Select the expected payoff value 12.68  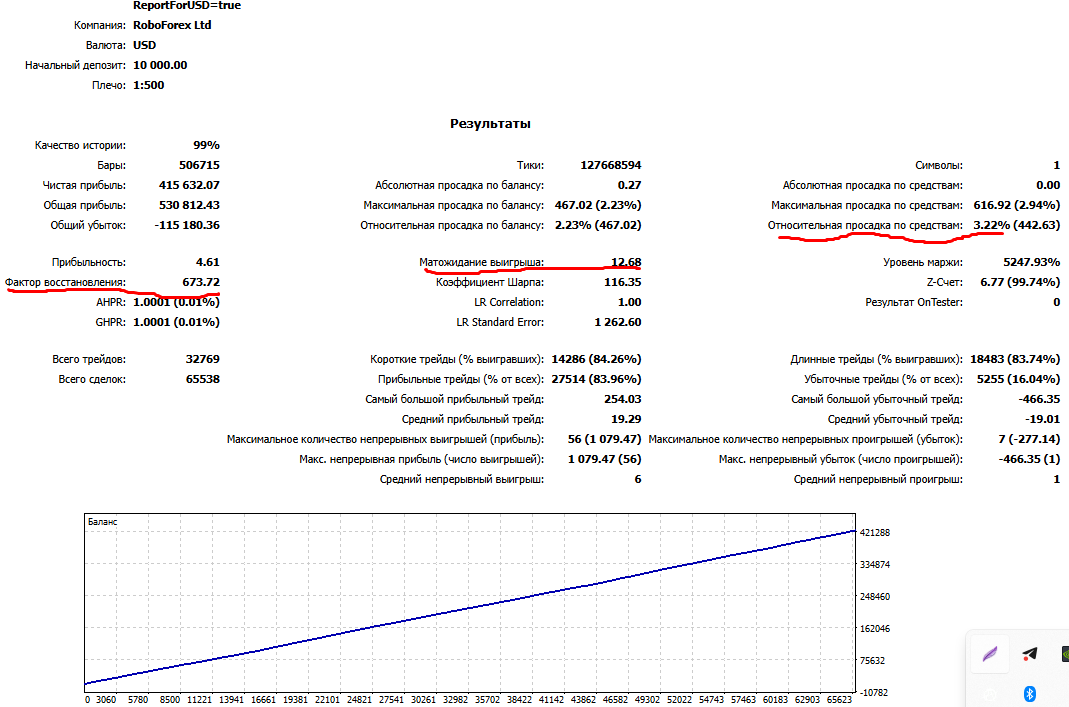627,262
